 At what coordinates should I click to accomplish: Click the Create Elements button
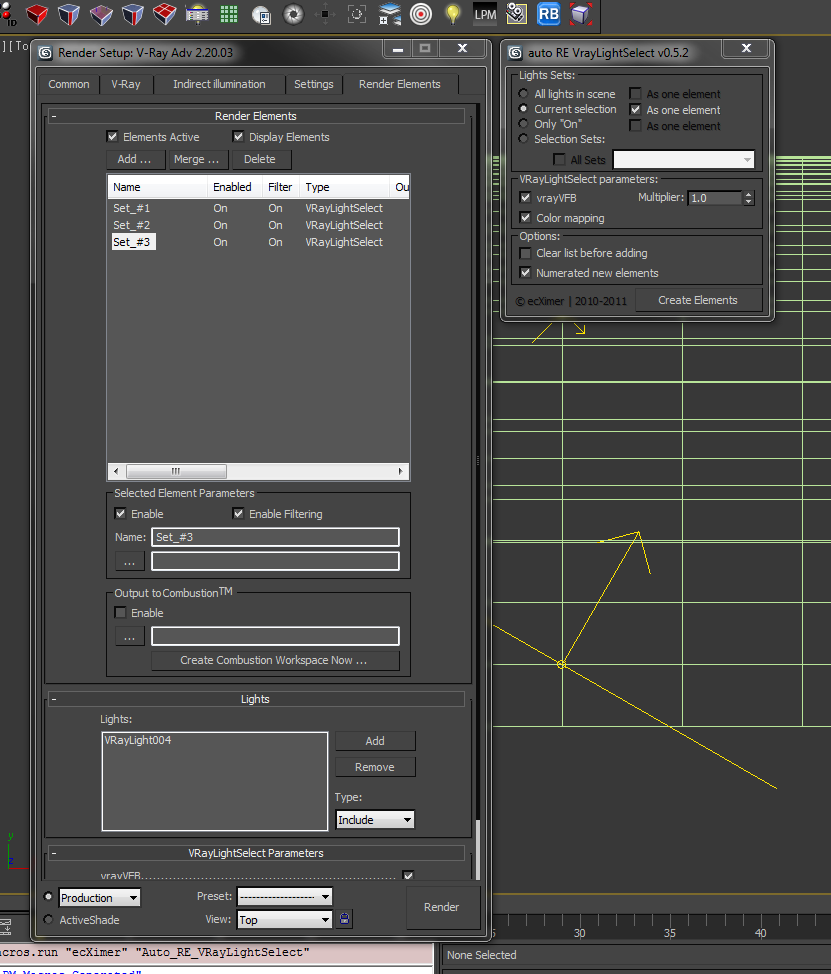pos(698,299)
